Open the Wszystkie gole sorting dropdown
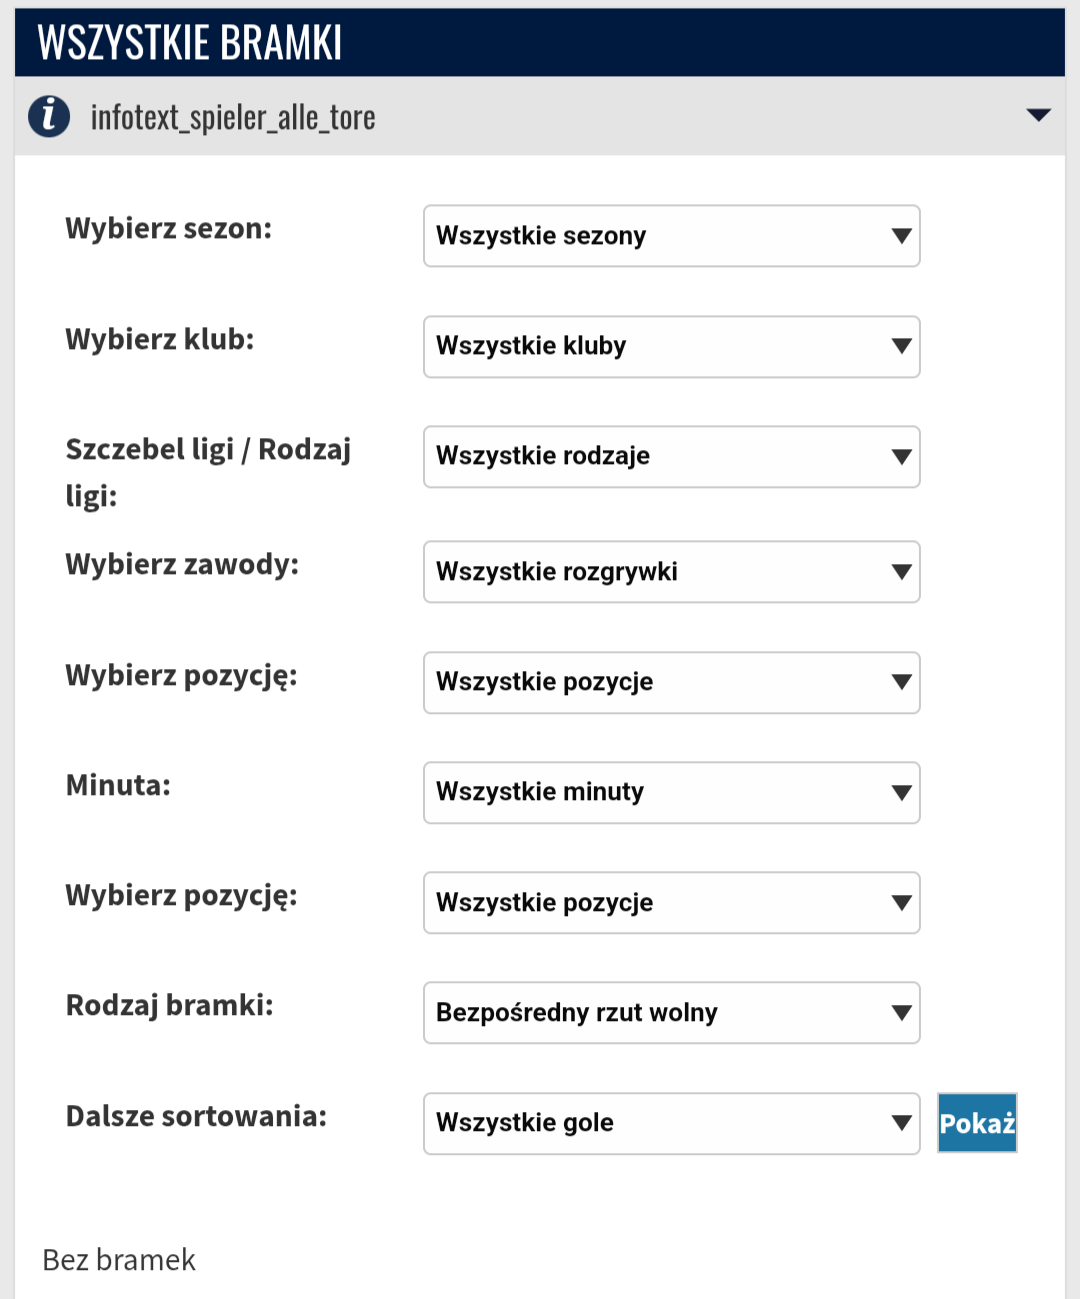Screen dimensions: 1080x1299 670,1123
